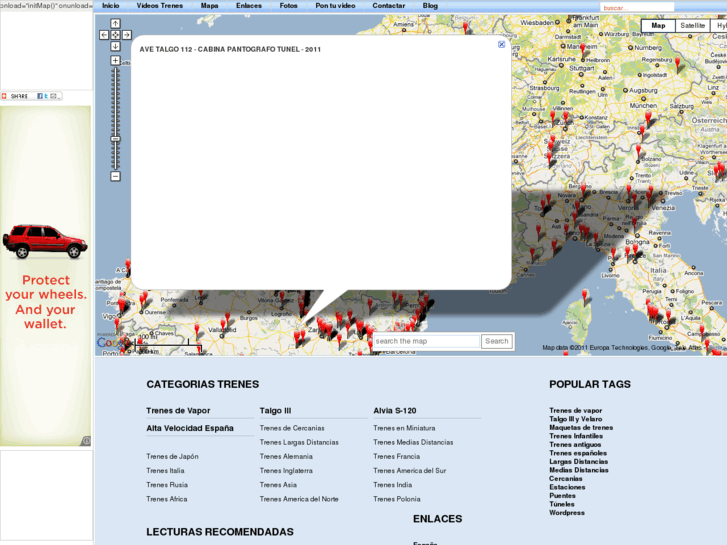727x545 pixels.
Task: Click the ad info icon on banner corner
Action: pos(86,441)
